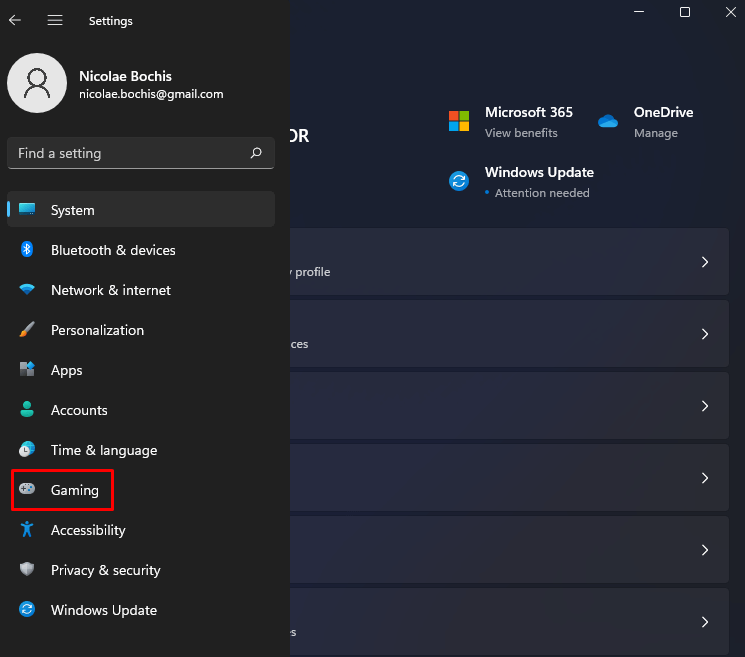The height and width of the screenshot is (657, 745).
Task: Click Windows Update Attention needed link
Action: tap(541, 193)
